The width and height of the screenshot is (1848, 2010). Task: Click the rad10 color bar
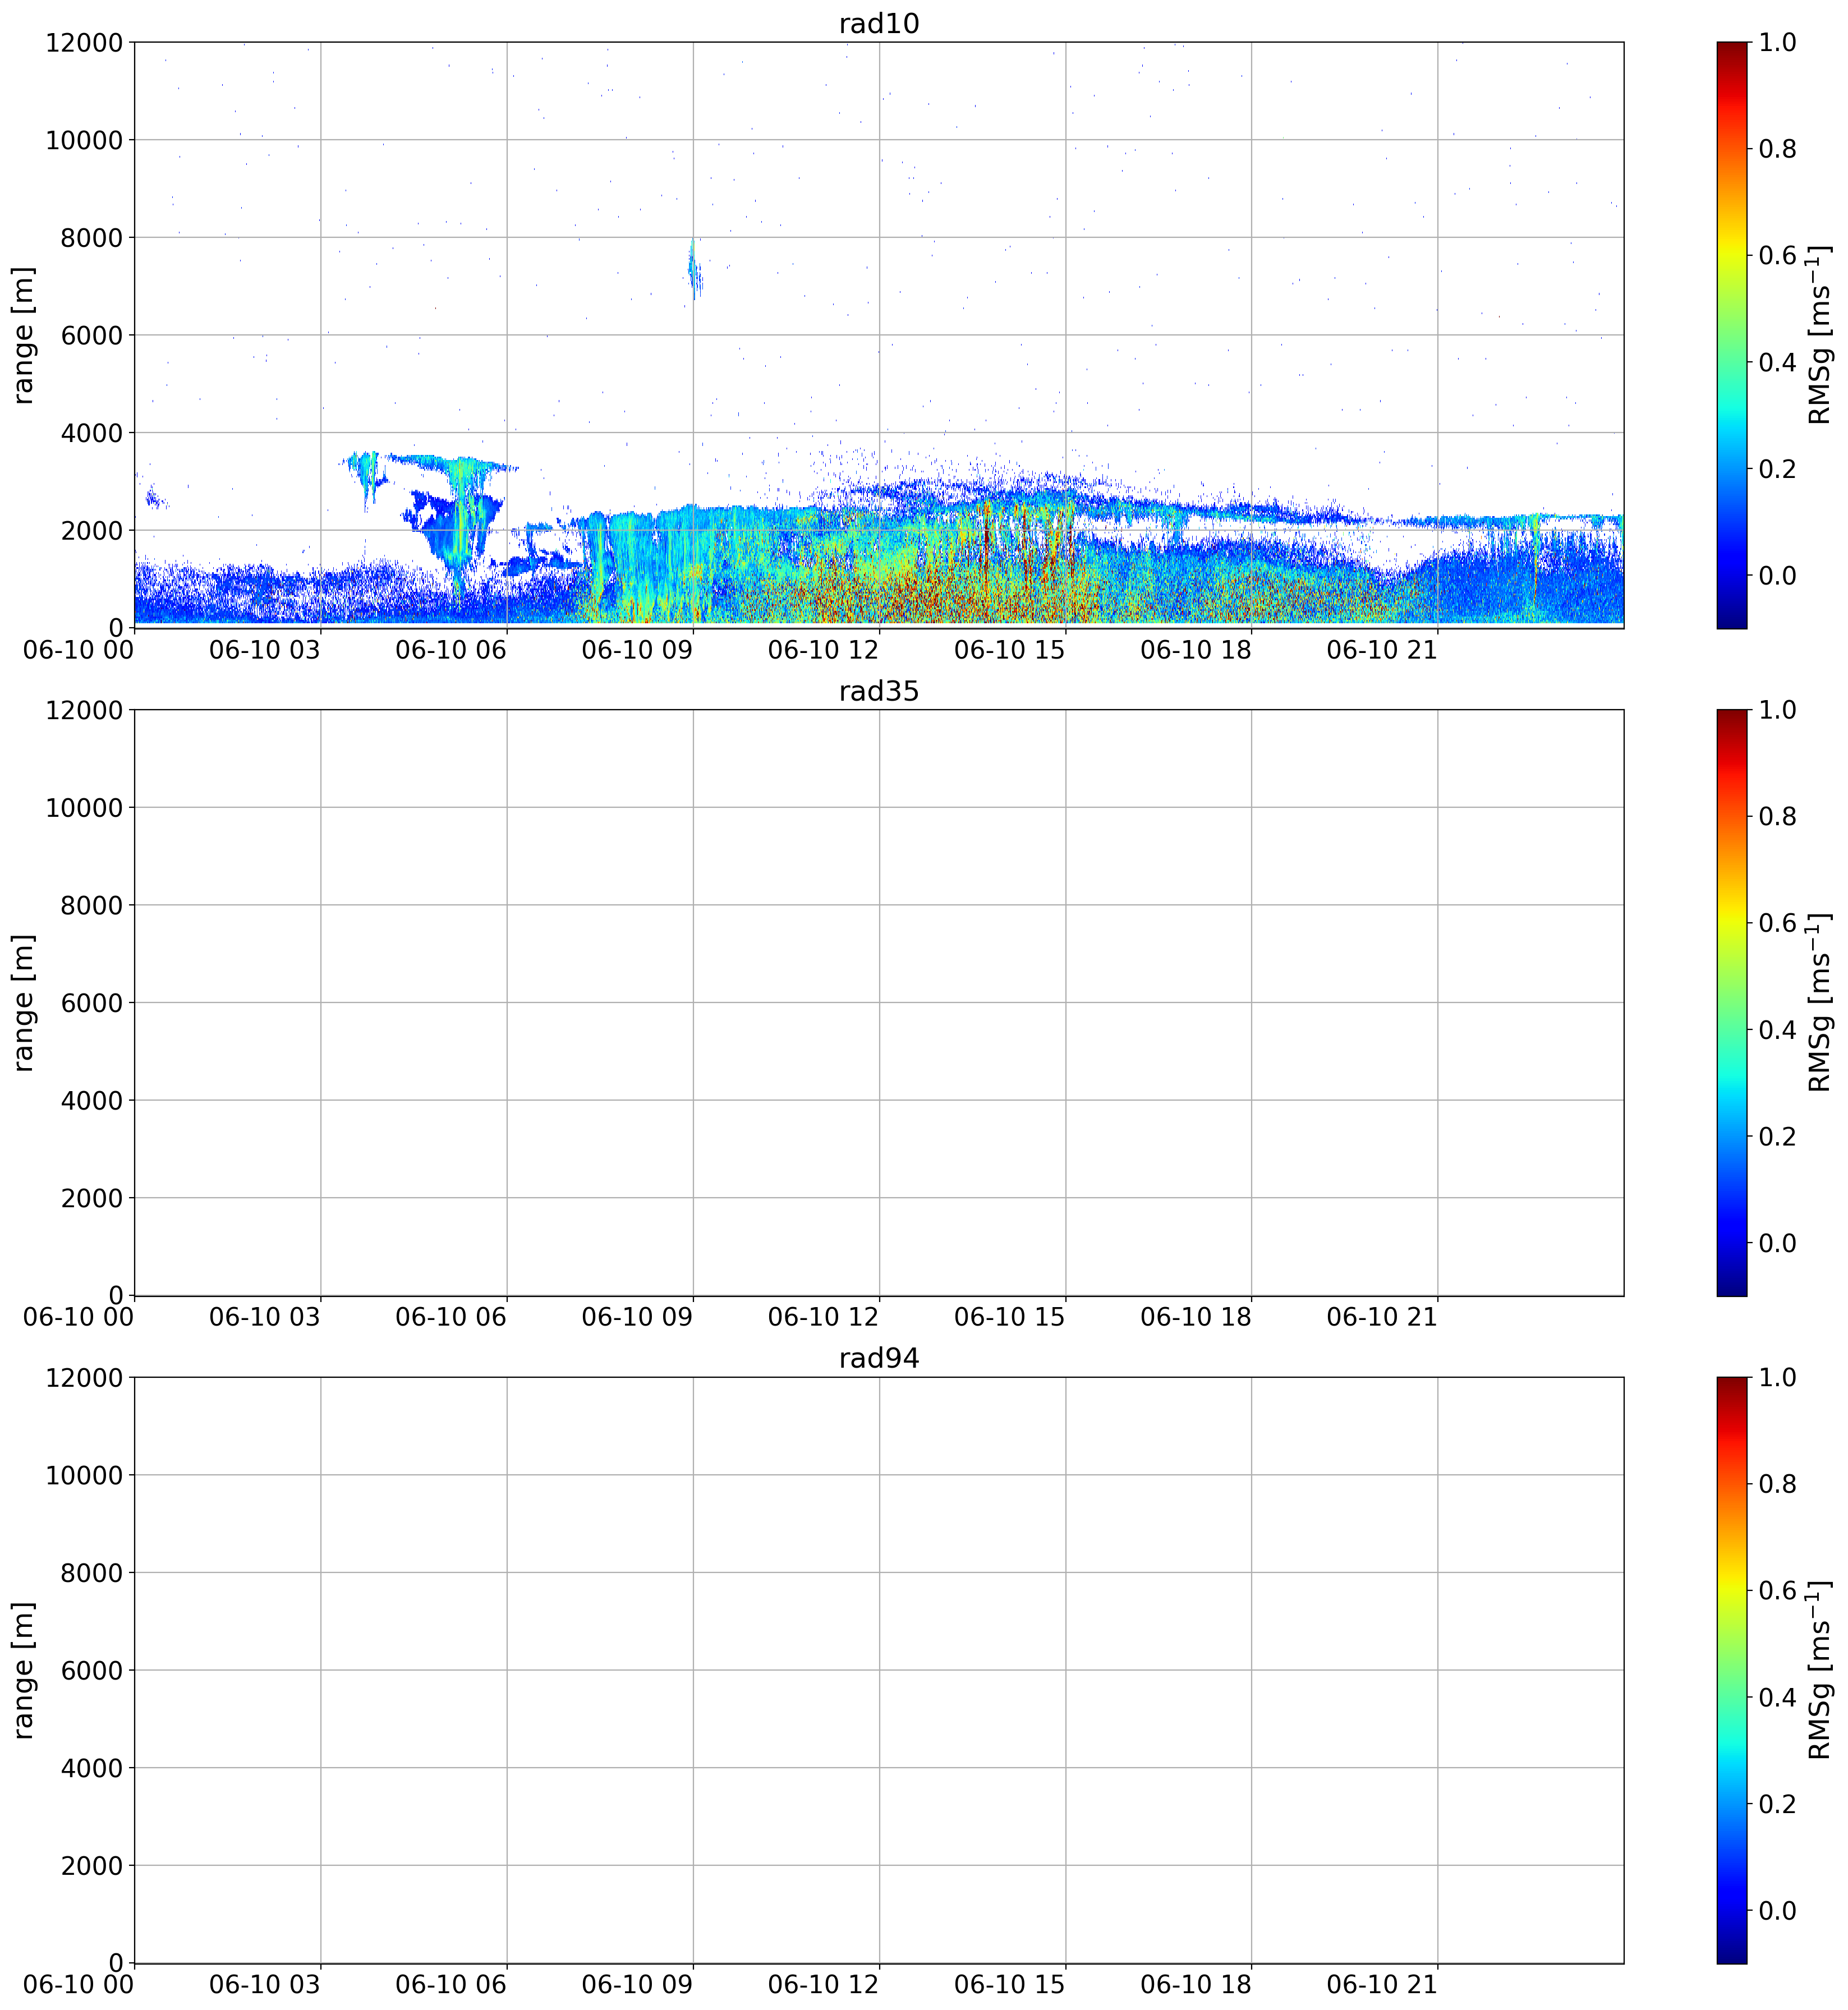(x=1732, y=335)
